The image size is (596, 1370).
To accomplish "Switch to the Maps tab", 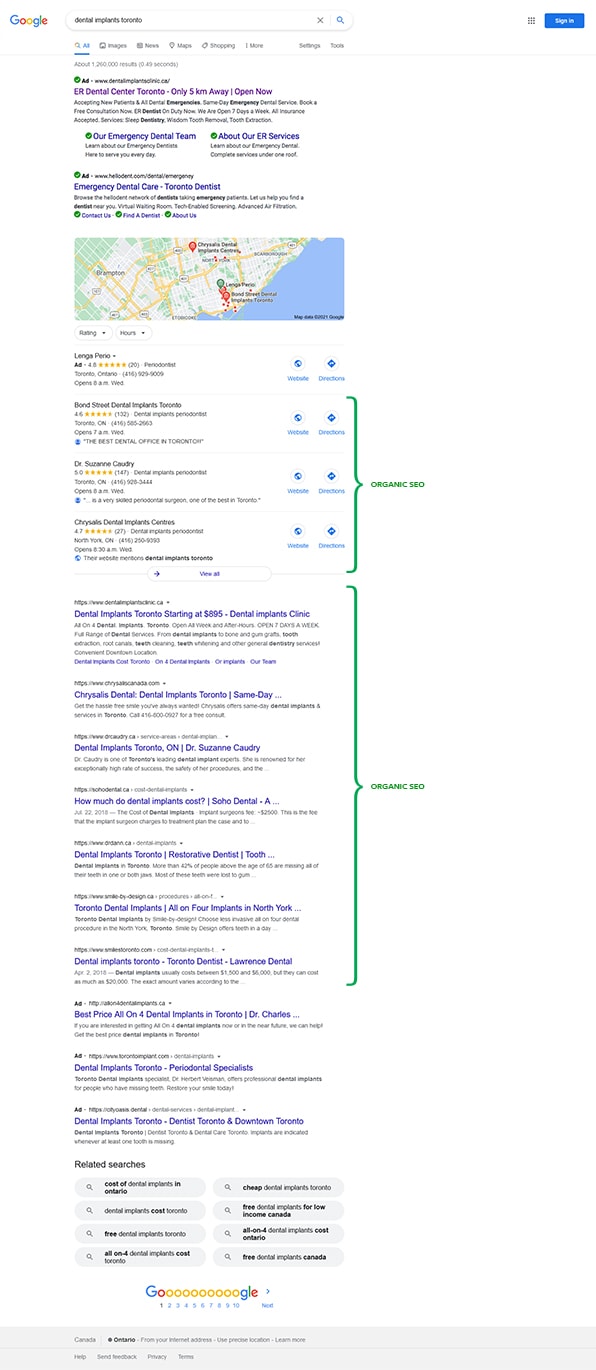I will 180,46.
